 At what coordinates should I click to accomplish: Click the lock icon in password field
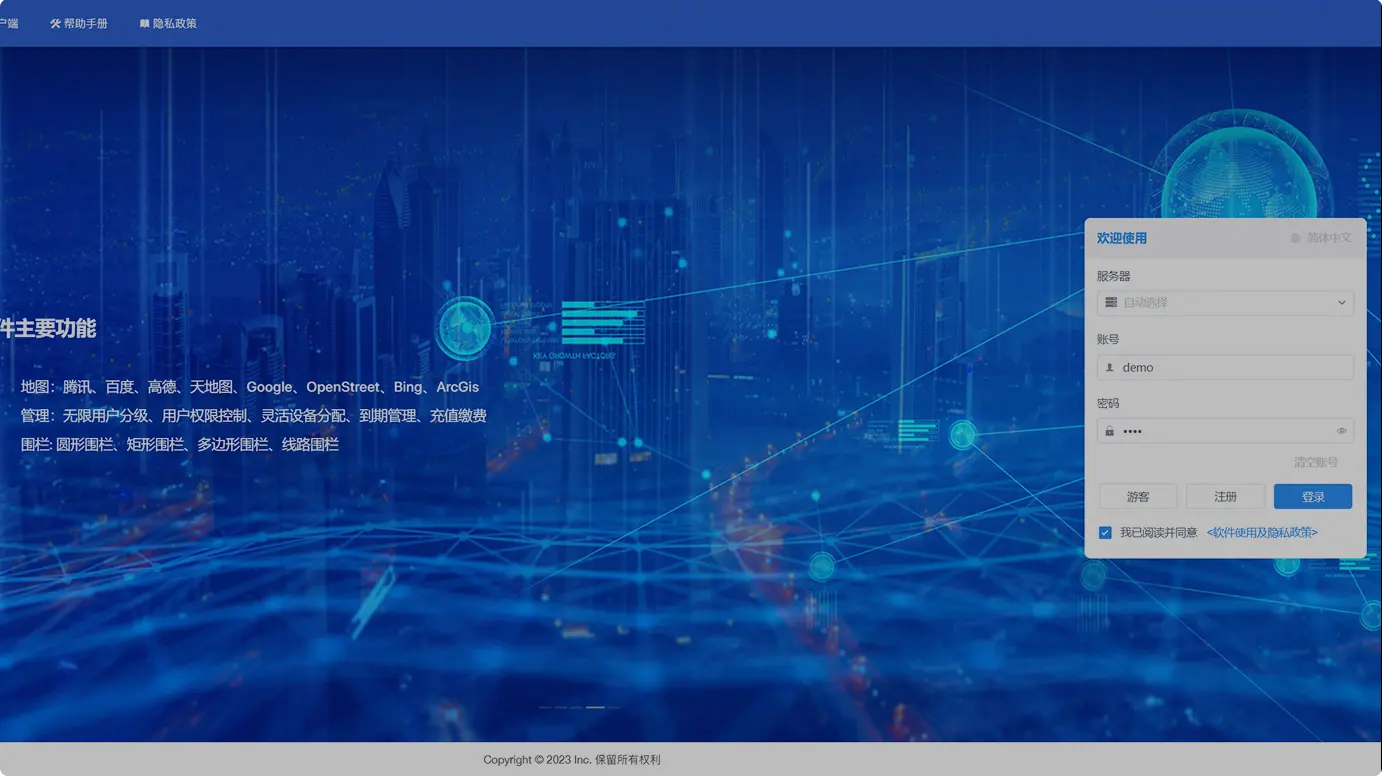click(x=1109, y=431)
